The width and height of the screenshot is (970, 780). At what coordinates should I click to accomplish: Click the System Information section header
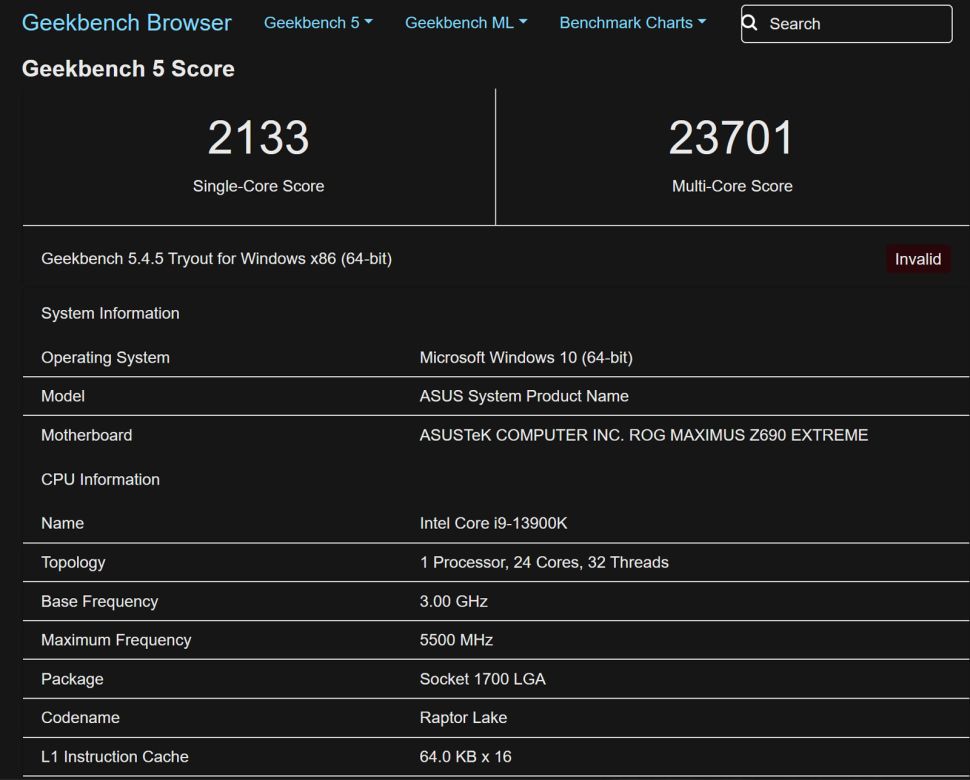click(x=110, y=313)
